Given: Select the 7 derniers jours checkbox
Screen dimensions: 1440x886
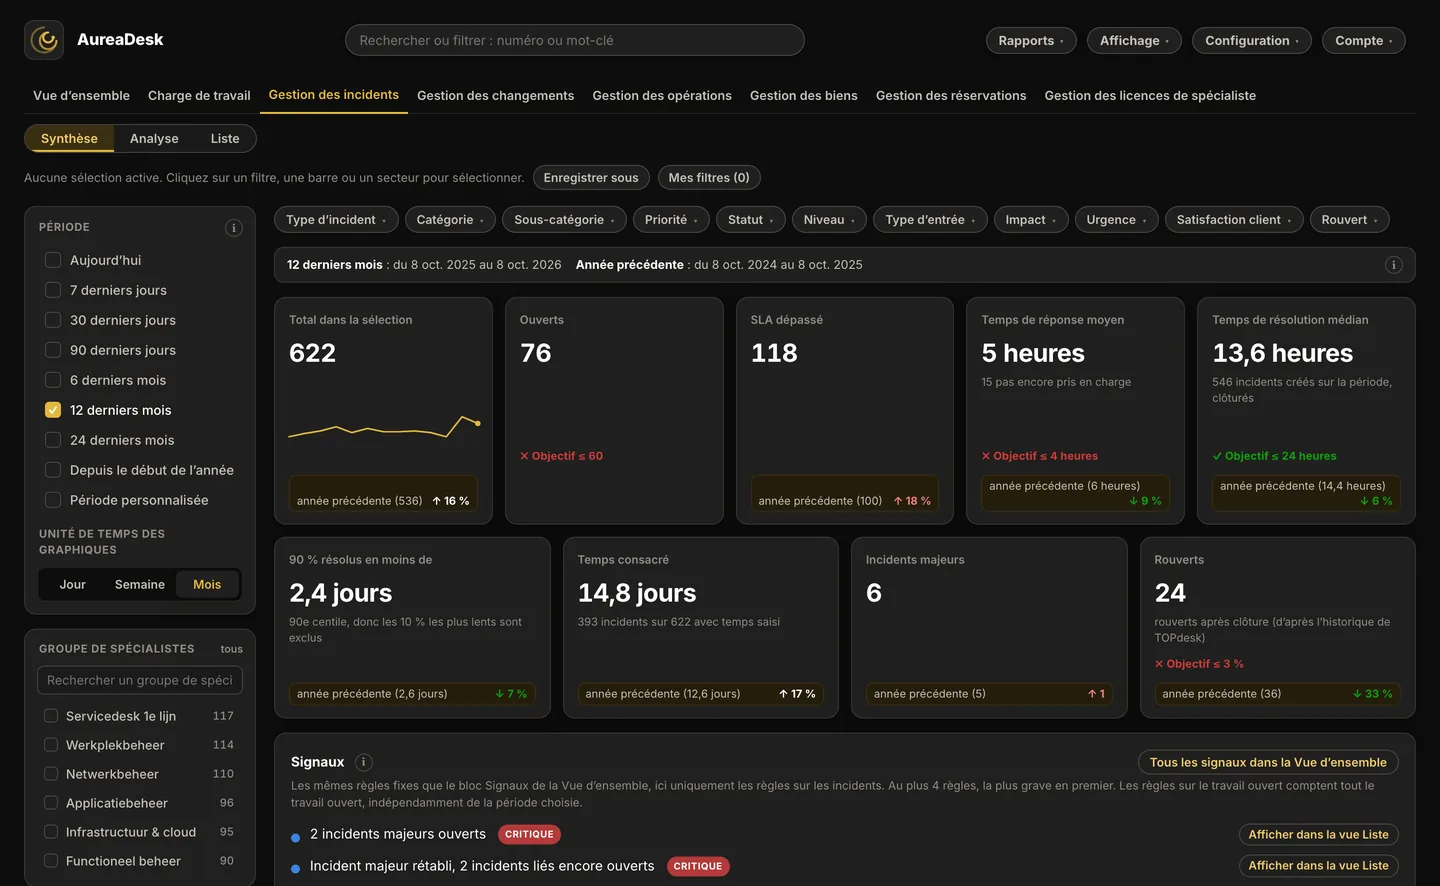Looking at the screenshot, I should [53, 290].
